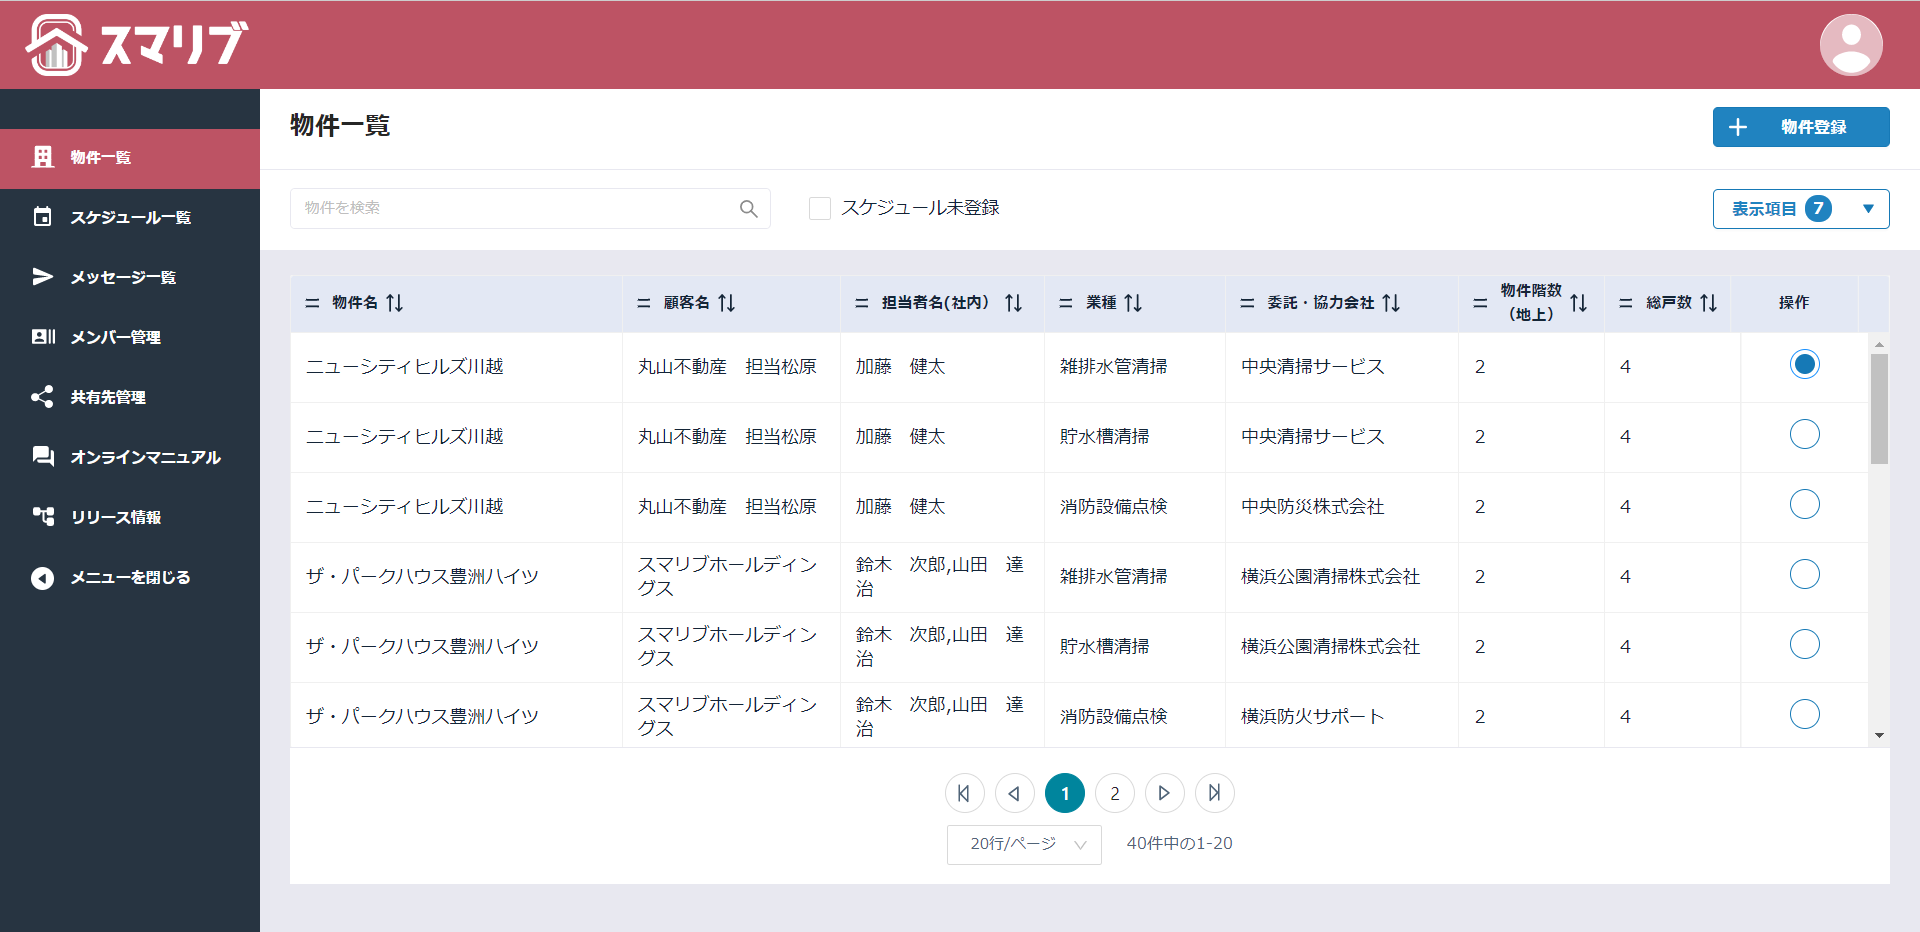Open メンバー管理 in the sidebar

[x=115, y=337]
